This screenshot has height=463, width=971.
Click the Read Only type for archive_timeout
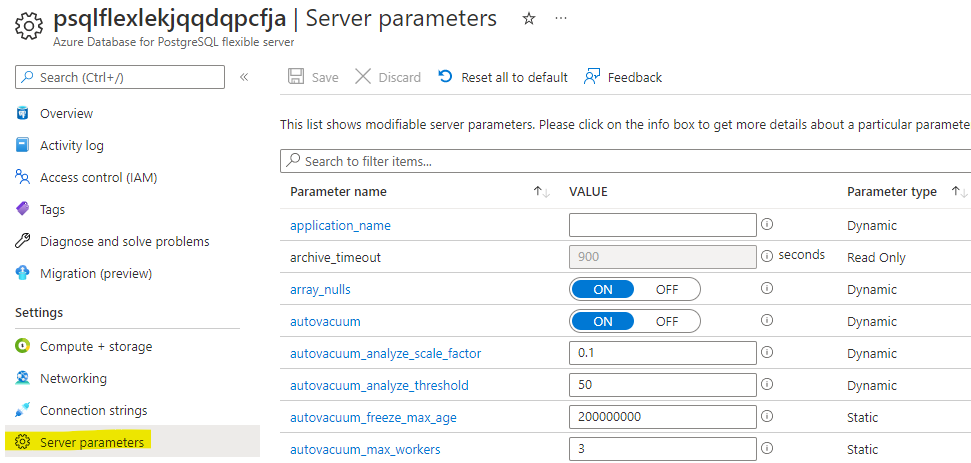pos(876,257)
